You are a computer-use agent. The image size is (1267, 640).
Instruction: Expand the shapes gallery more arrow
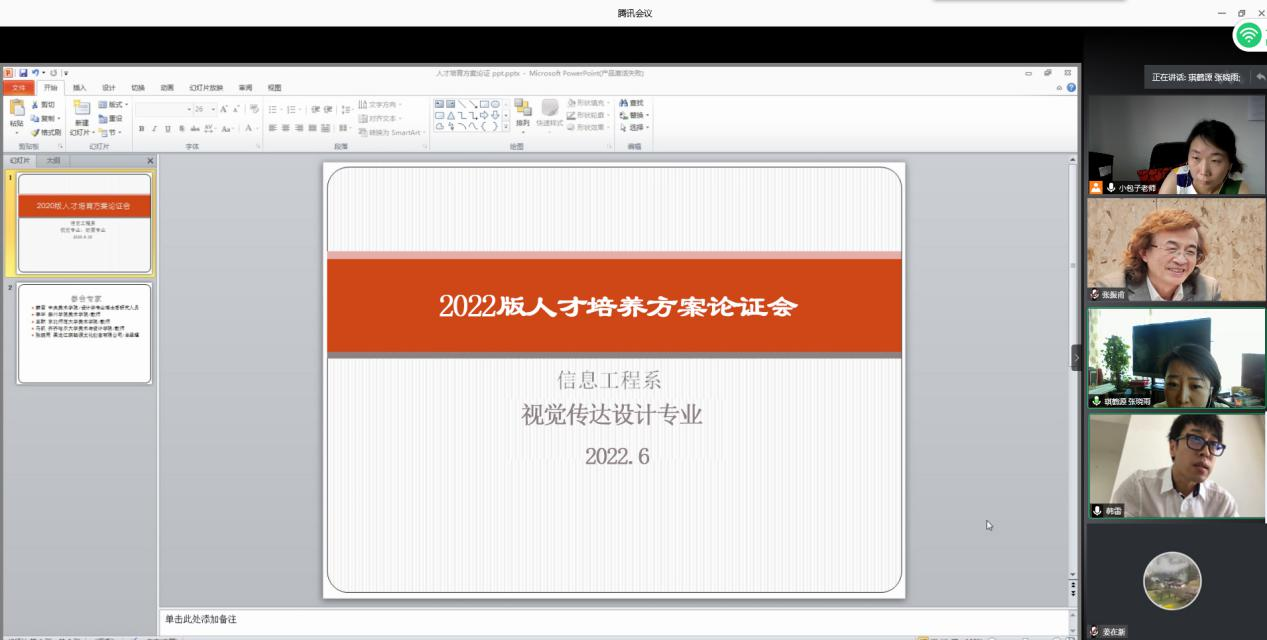(506, 127)
